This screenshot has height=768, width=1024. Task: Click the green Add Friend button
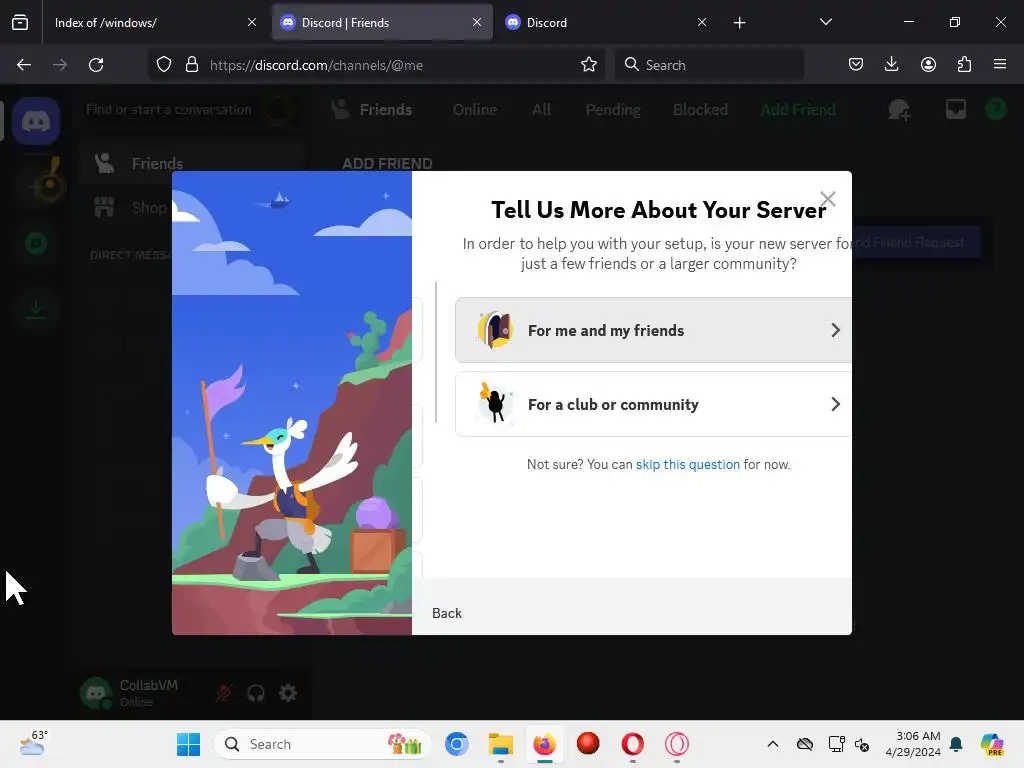[x=798, y=110]
